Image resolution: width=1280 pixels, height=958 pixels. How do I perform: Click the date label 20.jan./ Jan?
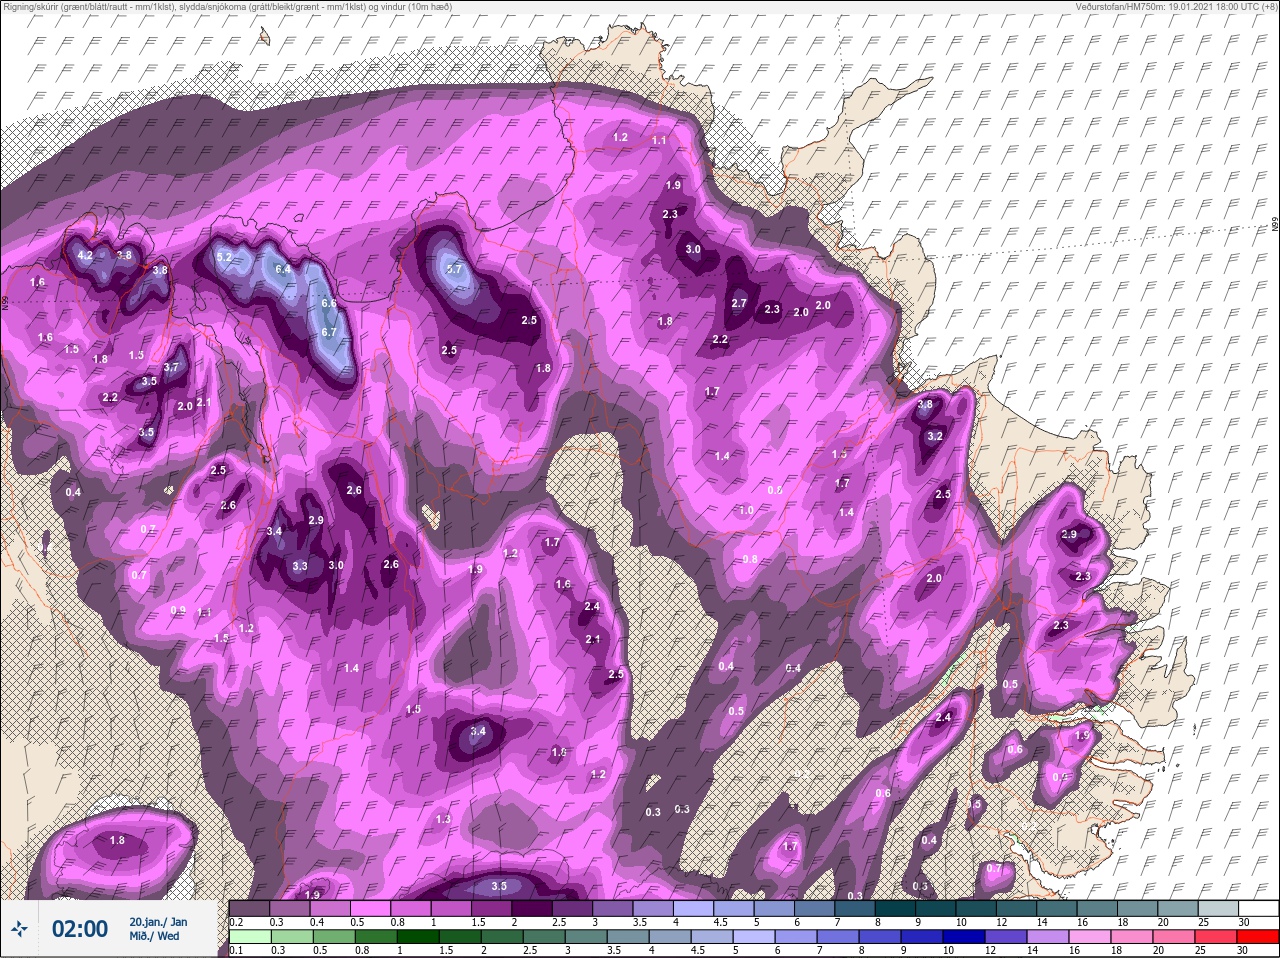[x=157, y=921]
